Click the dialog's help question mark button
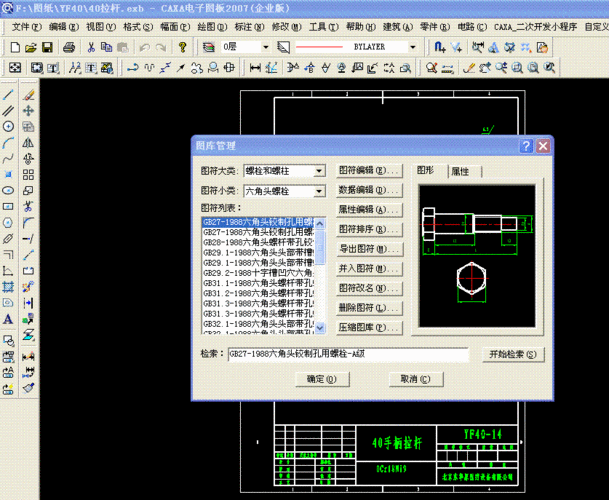This screenshot has height=500, width=609. (x=526, y=146)
